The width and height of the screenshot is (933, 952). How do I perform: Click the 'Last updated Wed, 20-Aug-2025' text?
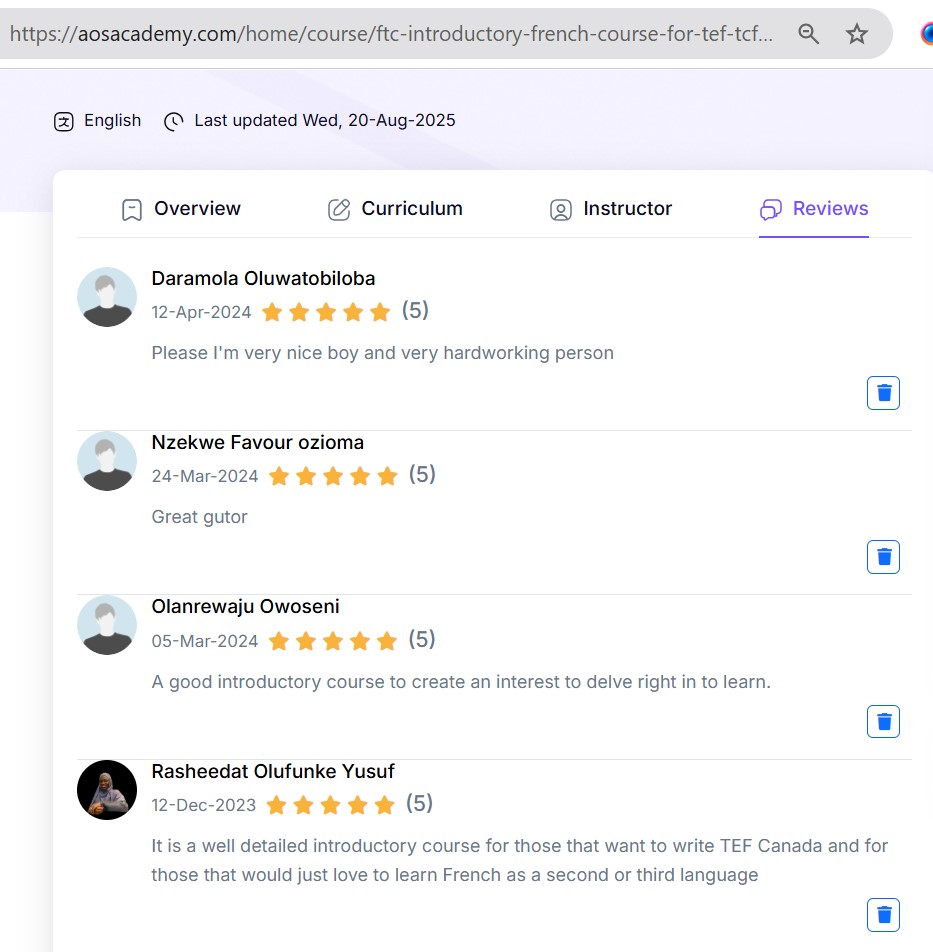[325, 120]
